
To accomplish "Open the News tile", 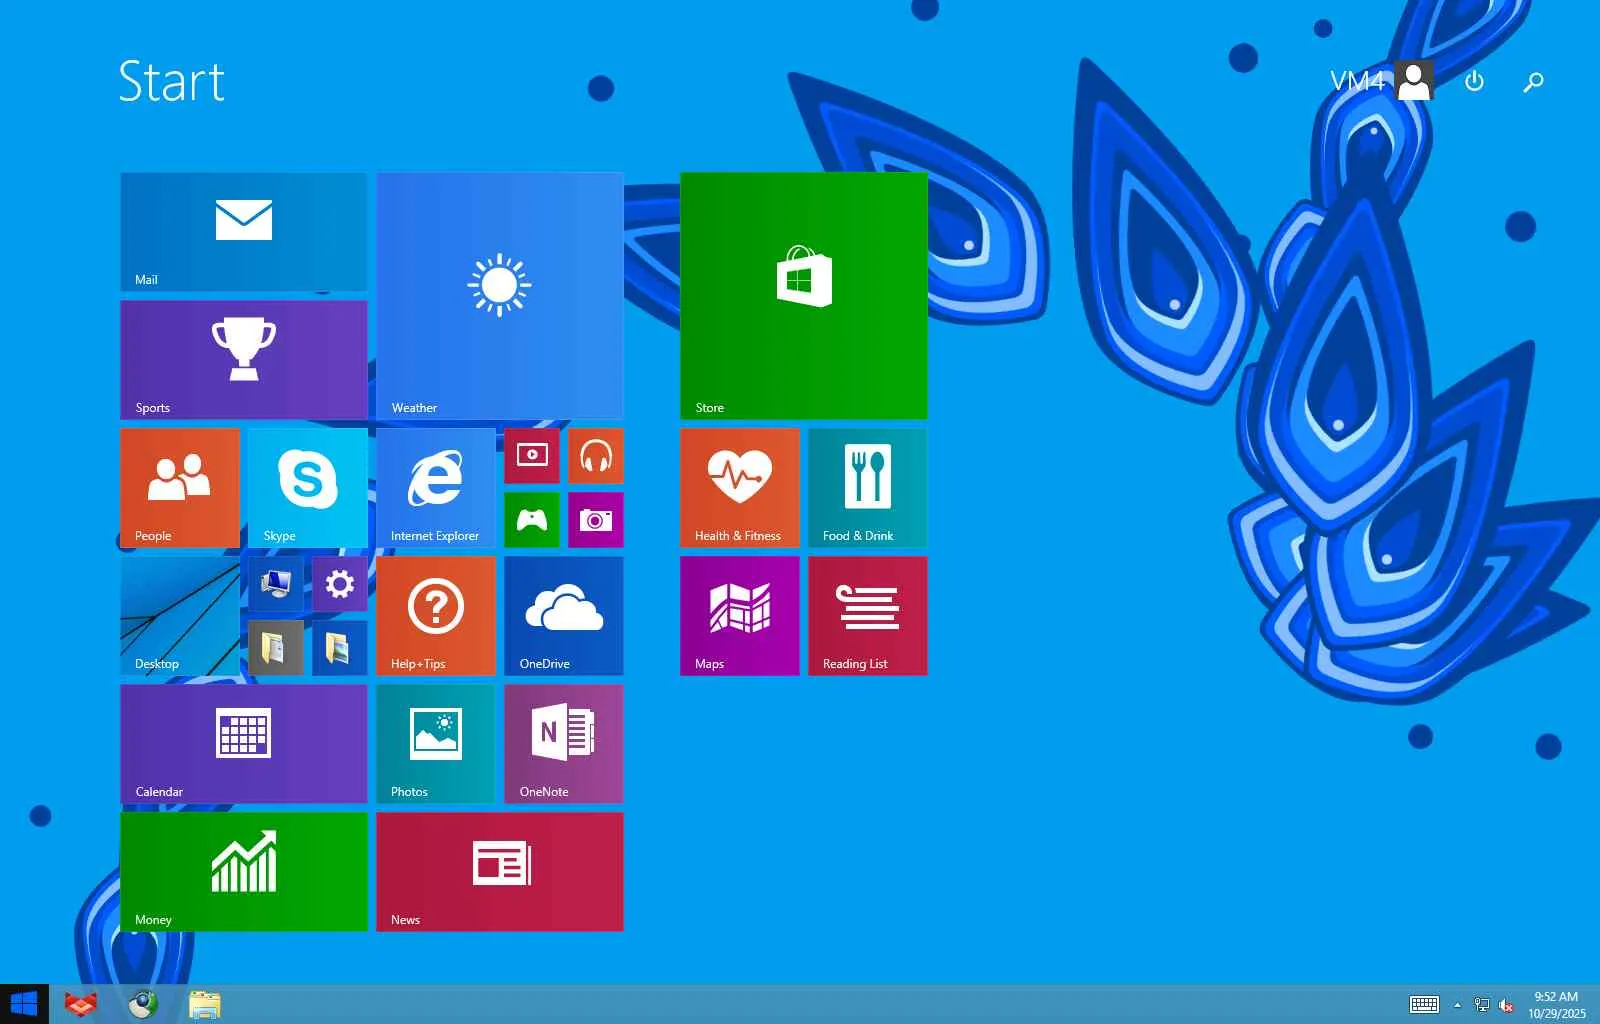I will 500,872.
